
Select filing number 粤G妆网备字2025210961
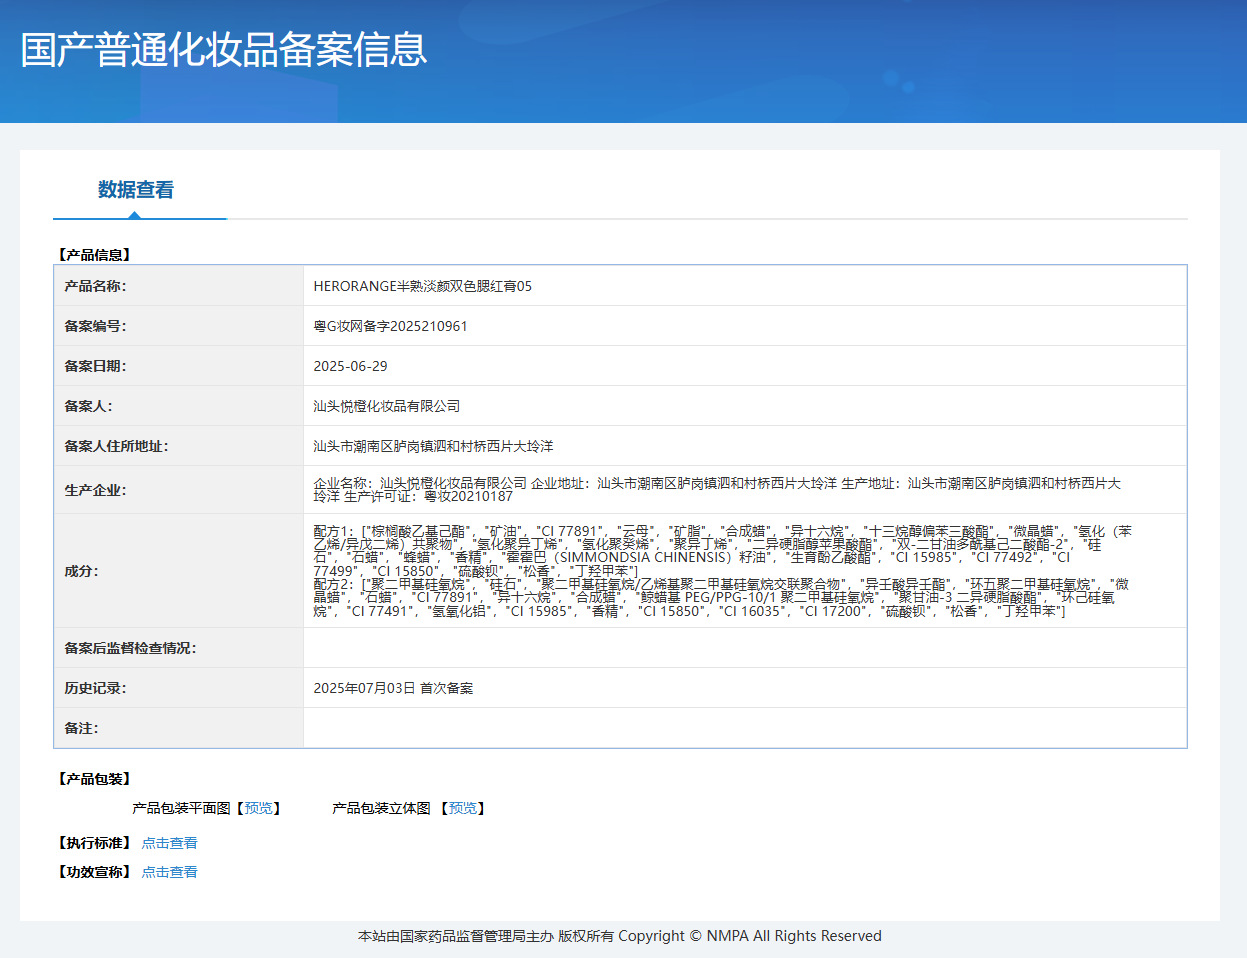[390, 326]
